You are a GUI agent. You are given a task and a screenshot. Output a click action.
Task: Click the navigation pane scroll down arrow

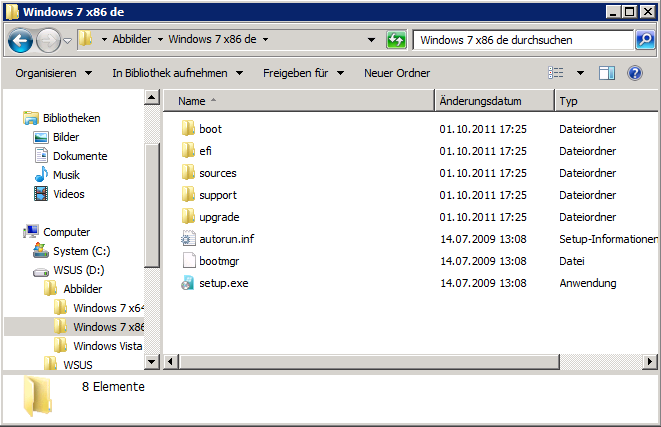152,362
